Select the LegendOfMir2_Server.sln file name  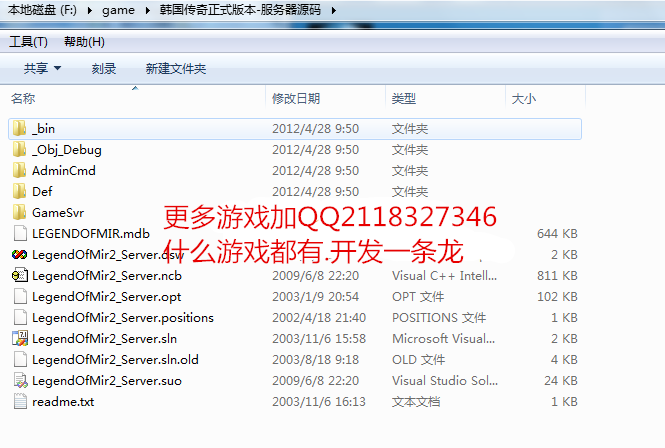(x=105, y=339)
